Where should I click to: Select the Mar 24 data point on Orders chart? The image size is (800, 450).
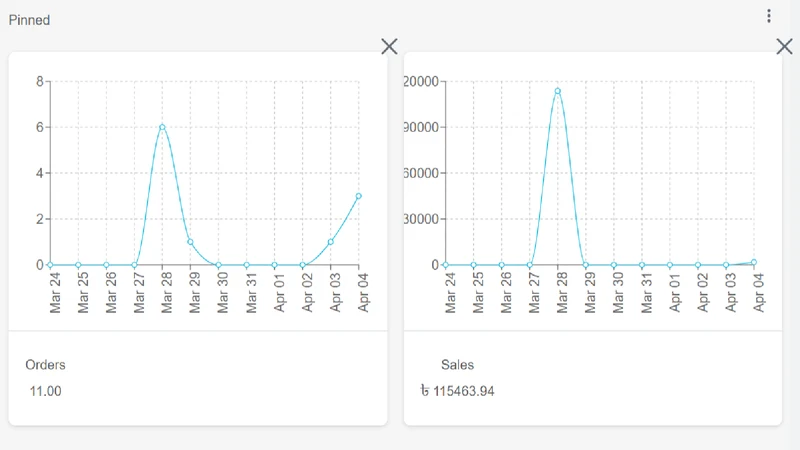tap(50, 265)
